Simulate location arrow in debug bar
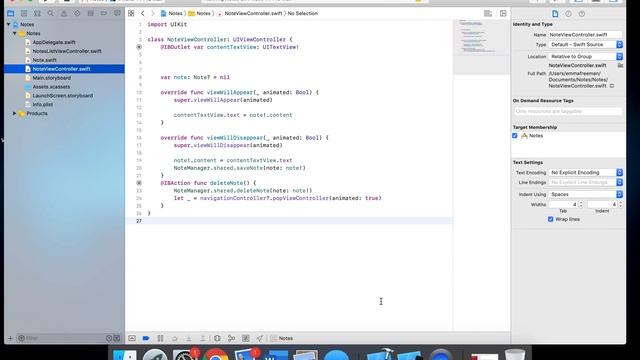Image resolution: width=640 pixels, height=360 pixels. coord(260,338)
